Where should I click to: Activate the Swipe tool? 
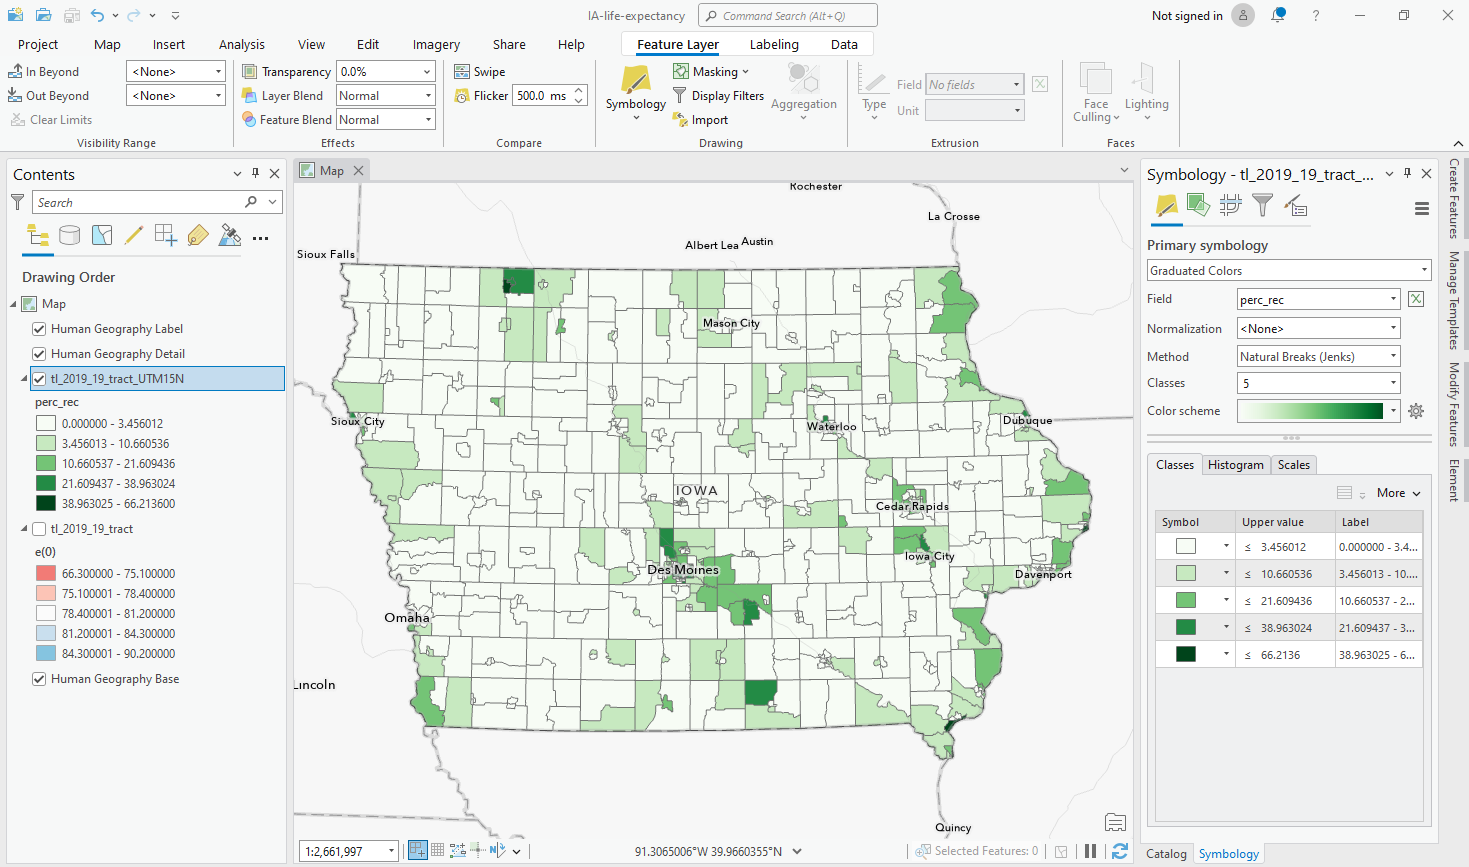(480, 72)
